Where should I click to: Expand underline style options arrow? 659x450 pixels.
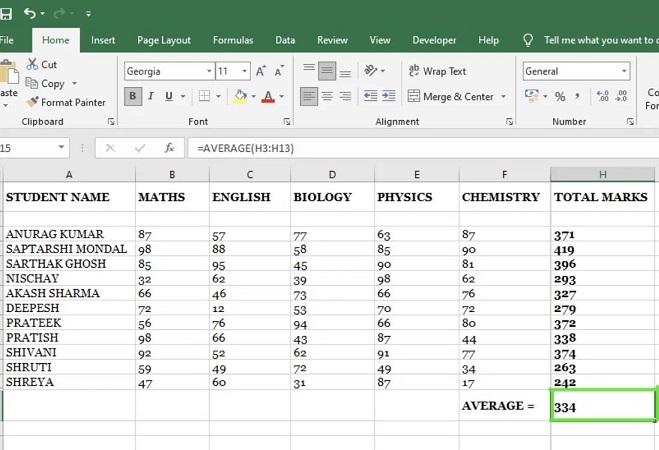183,96
